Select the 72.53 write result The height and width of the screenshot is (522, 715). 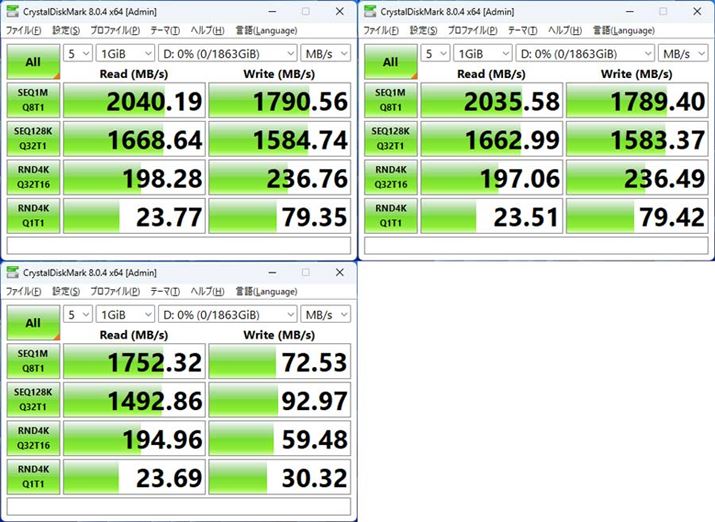280,361
